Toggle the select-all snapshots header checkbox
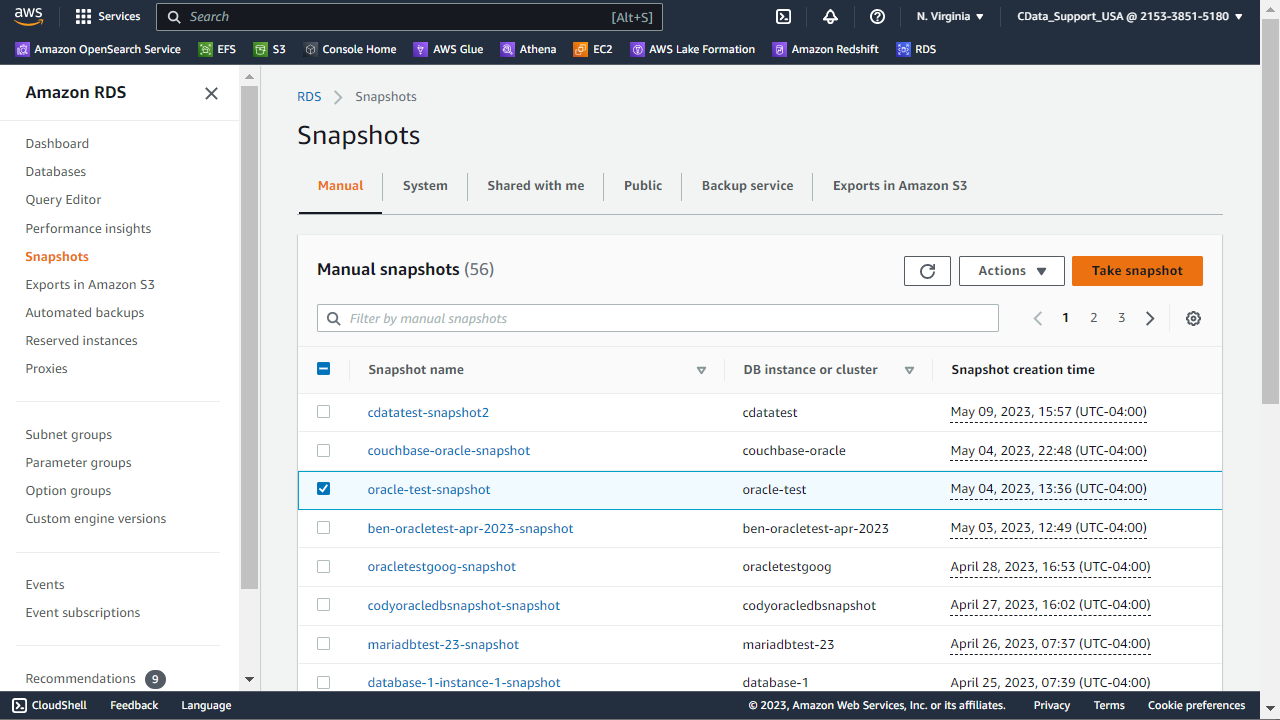This screenshot has height=720, width=1280. 323,369
